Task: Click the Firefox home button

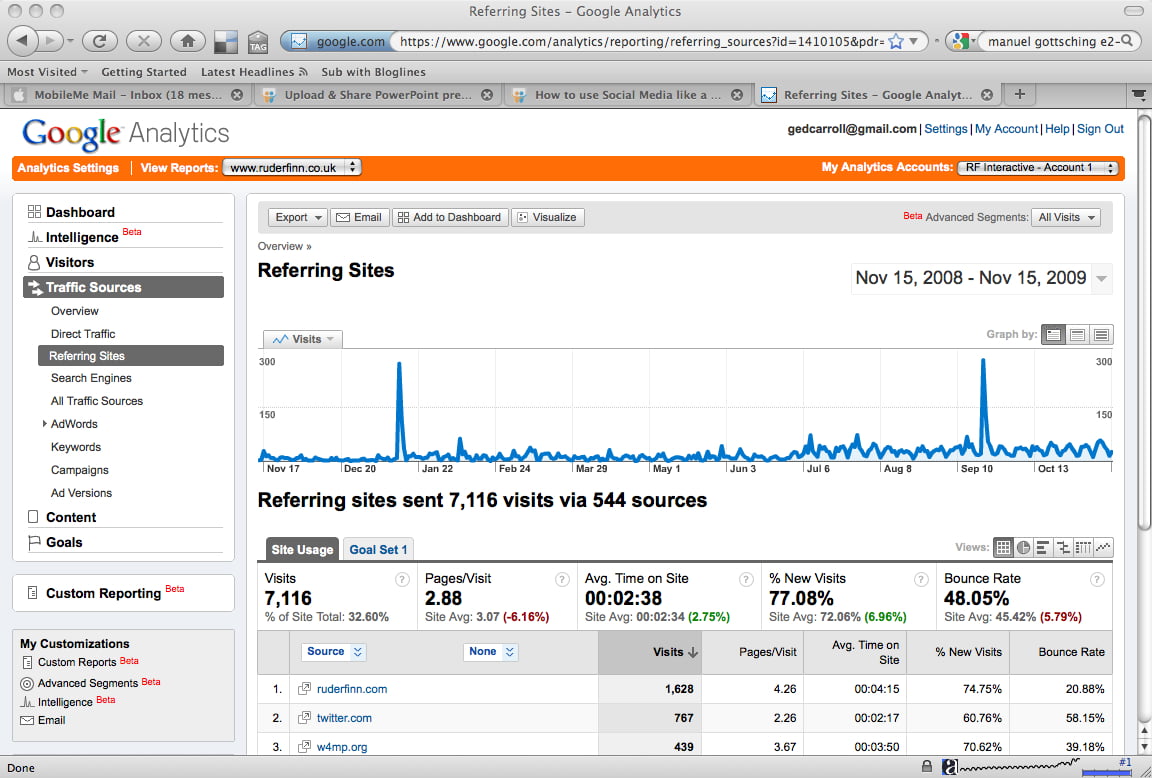Action: pos(186,41)
